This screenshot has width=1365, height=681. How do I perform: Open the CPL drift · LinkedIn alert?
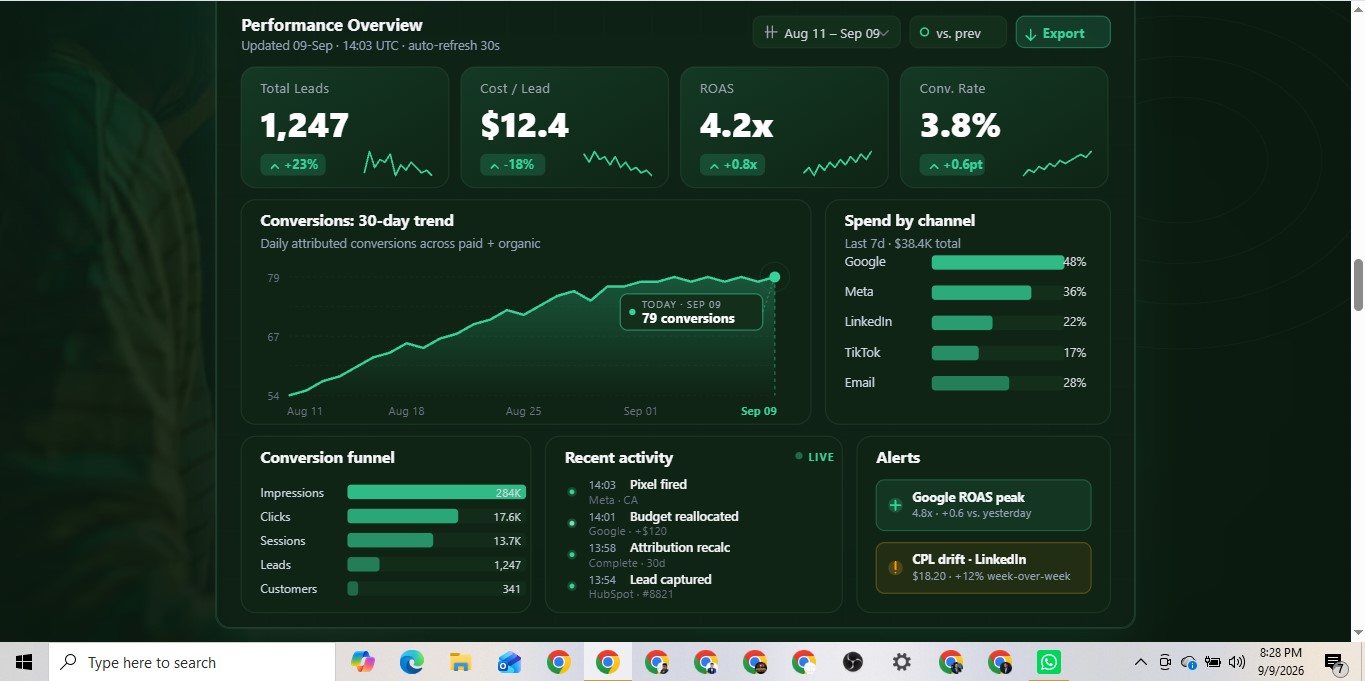point(983,568)
